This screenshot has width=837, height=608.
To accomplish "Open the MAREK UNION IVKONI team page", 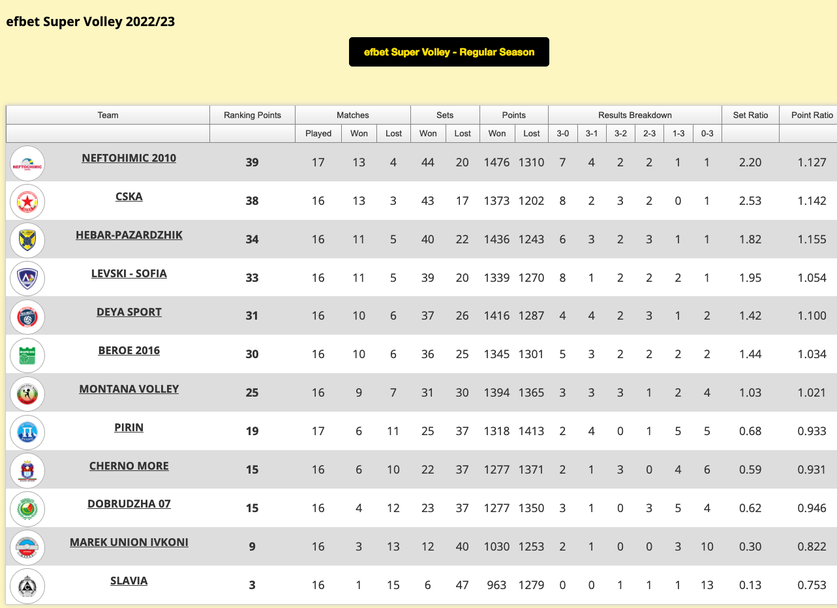I will pos(129,543).
